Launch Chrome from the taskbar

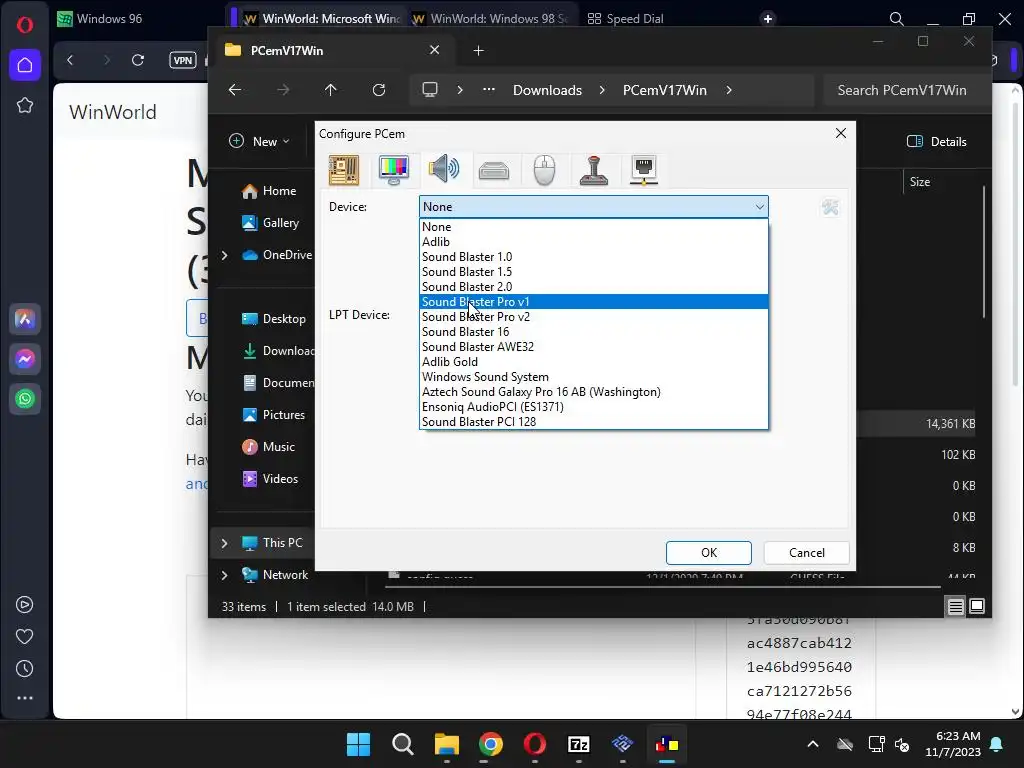tap(490, 744)
